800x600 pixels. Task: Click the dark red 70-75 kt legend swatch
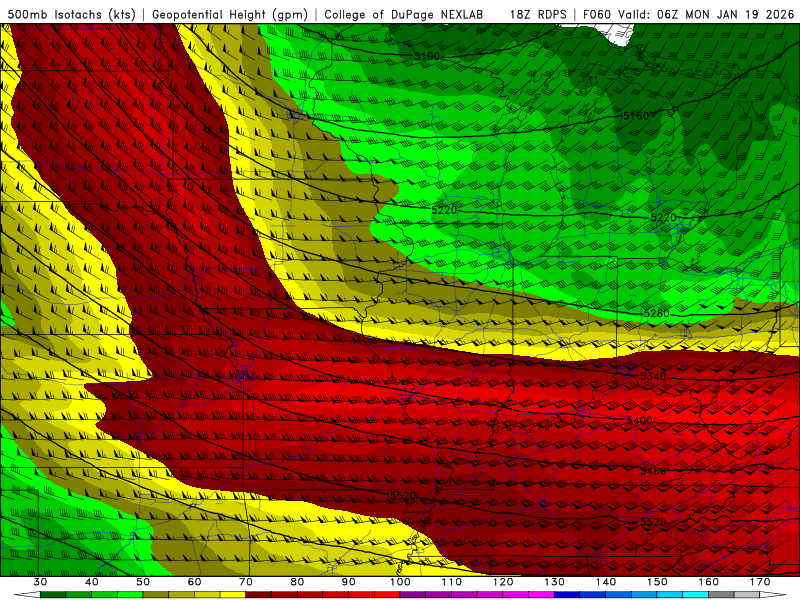click(x=259, y=595)
